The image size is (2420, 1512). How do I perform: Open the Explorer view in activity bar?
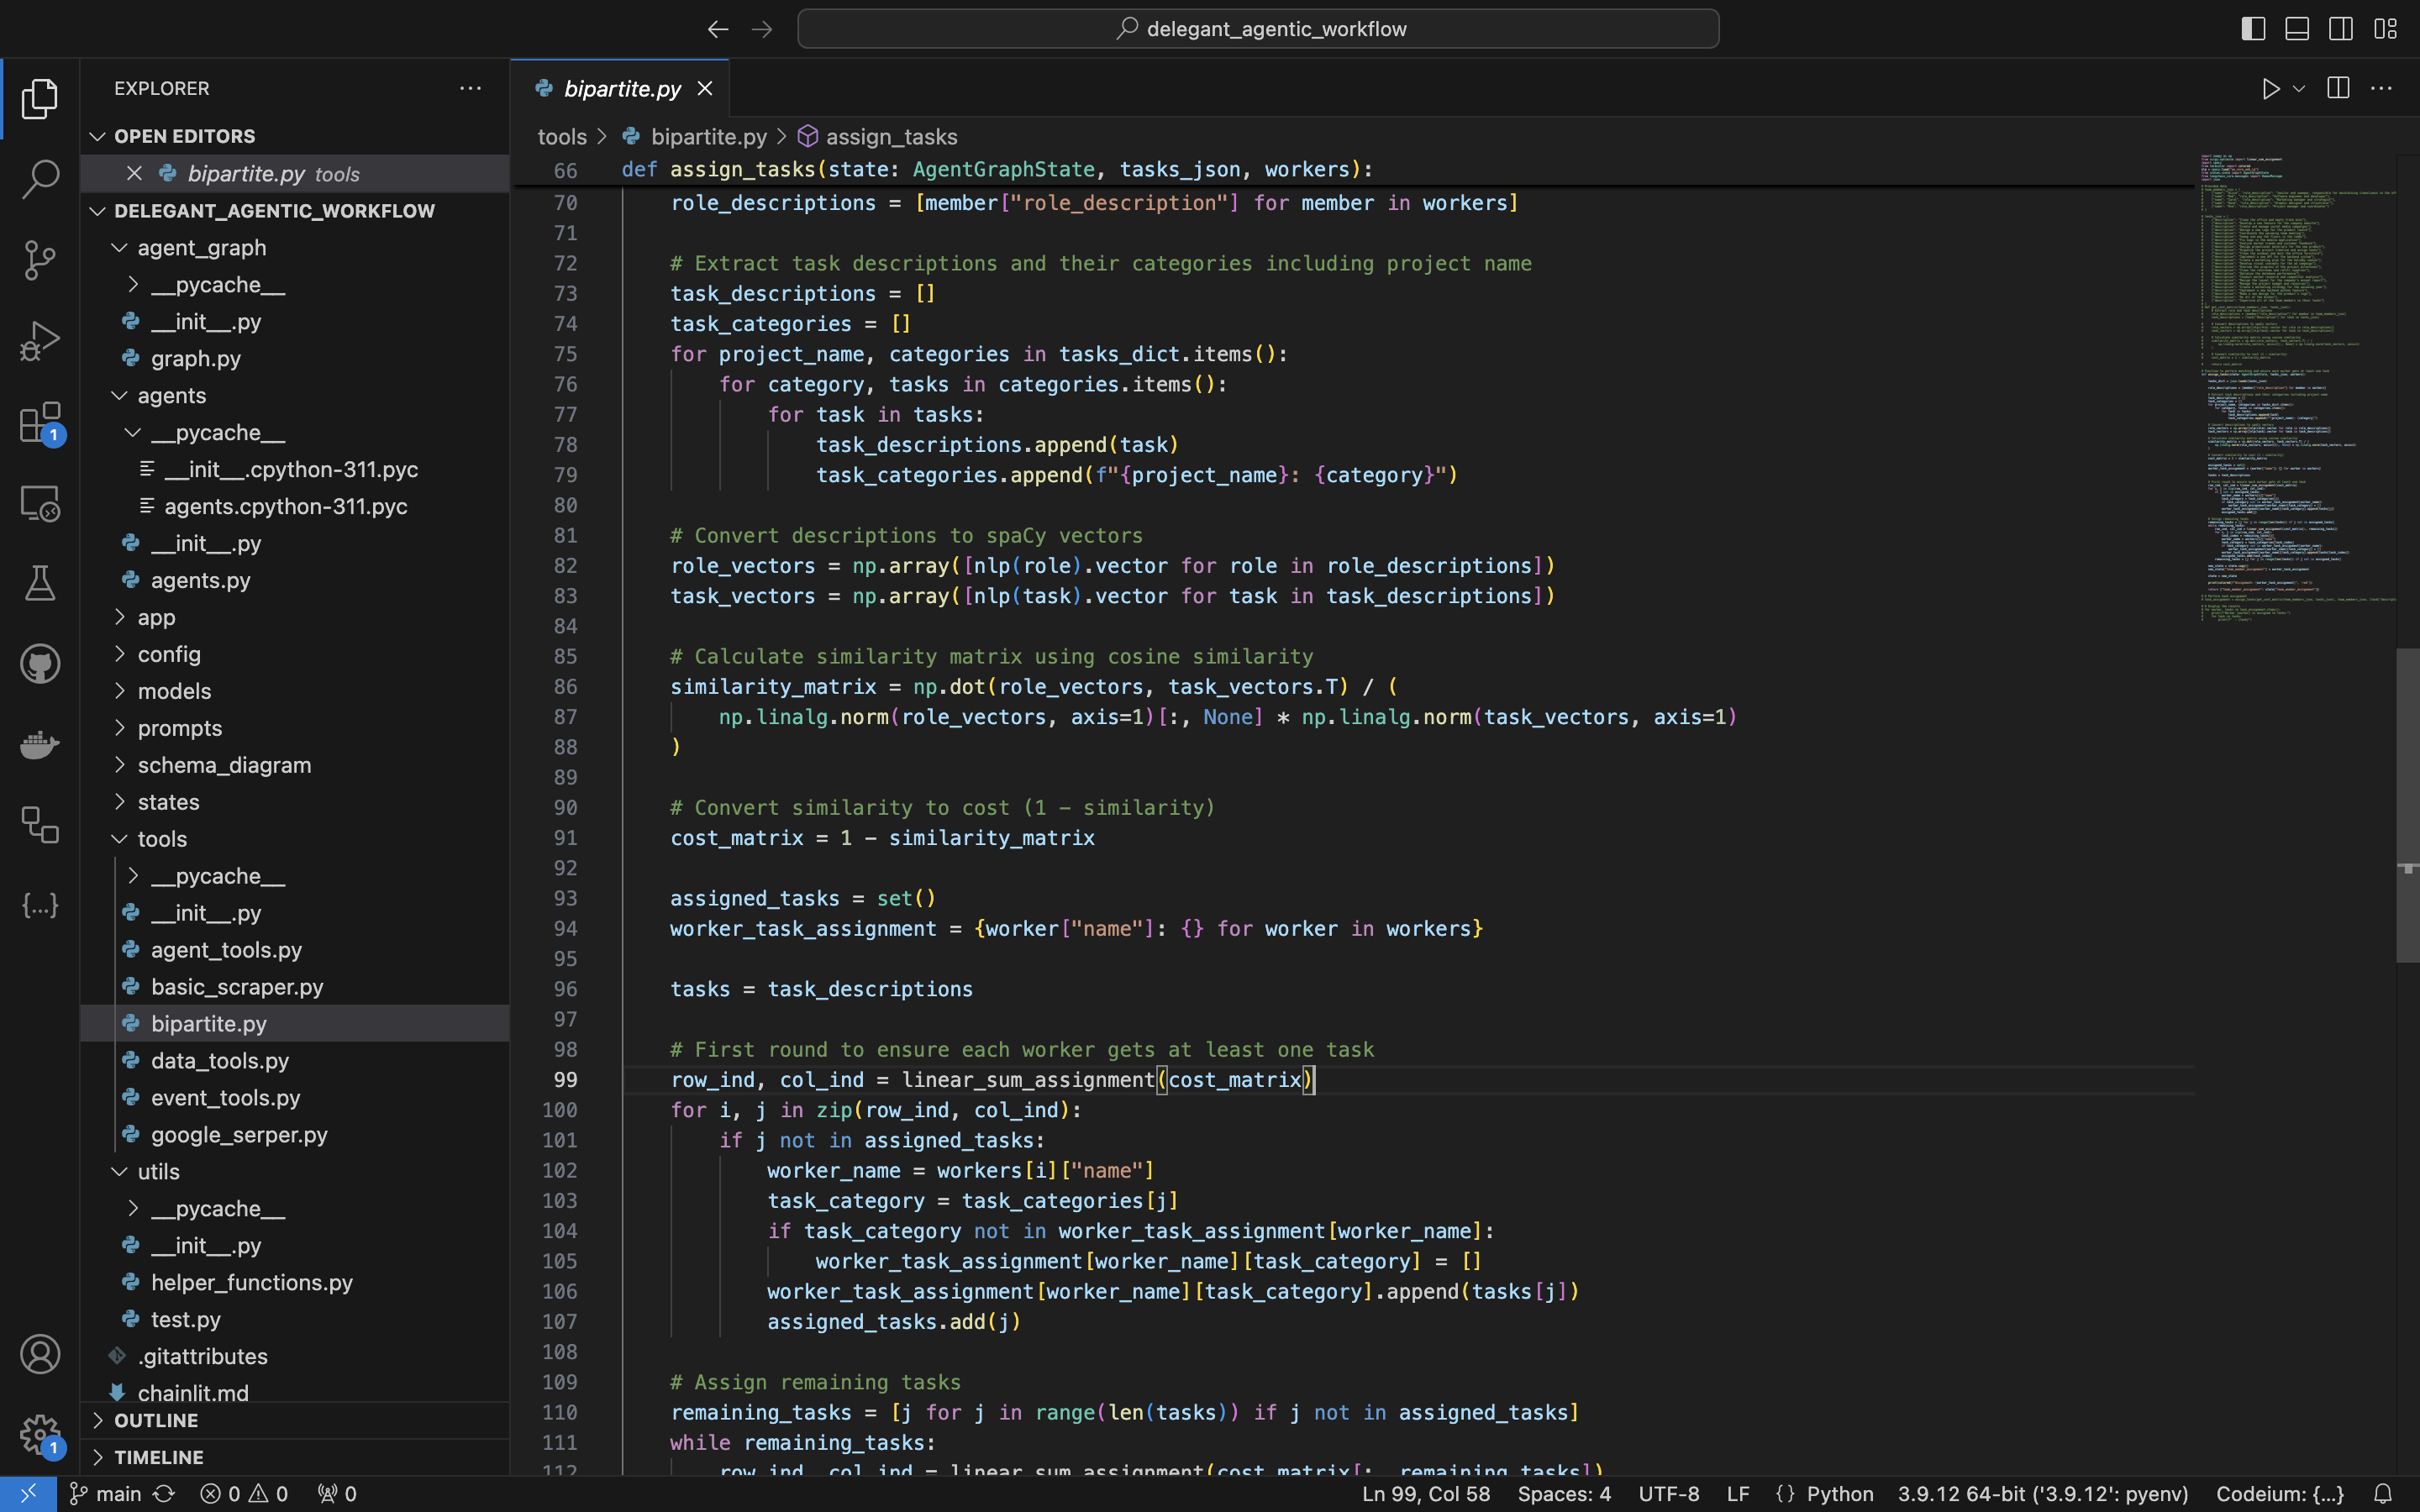pyautogui.click(x=40, y=98)
